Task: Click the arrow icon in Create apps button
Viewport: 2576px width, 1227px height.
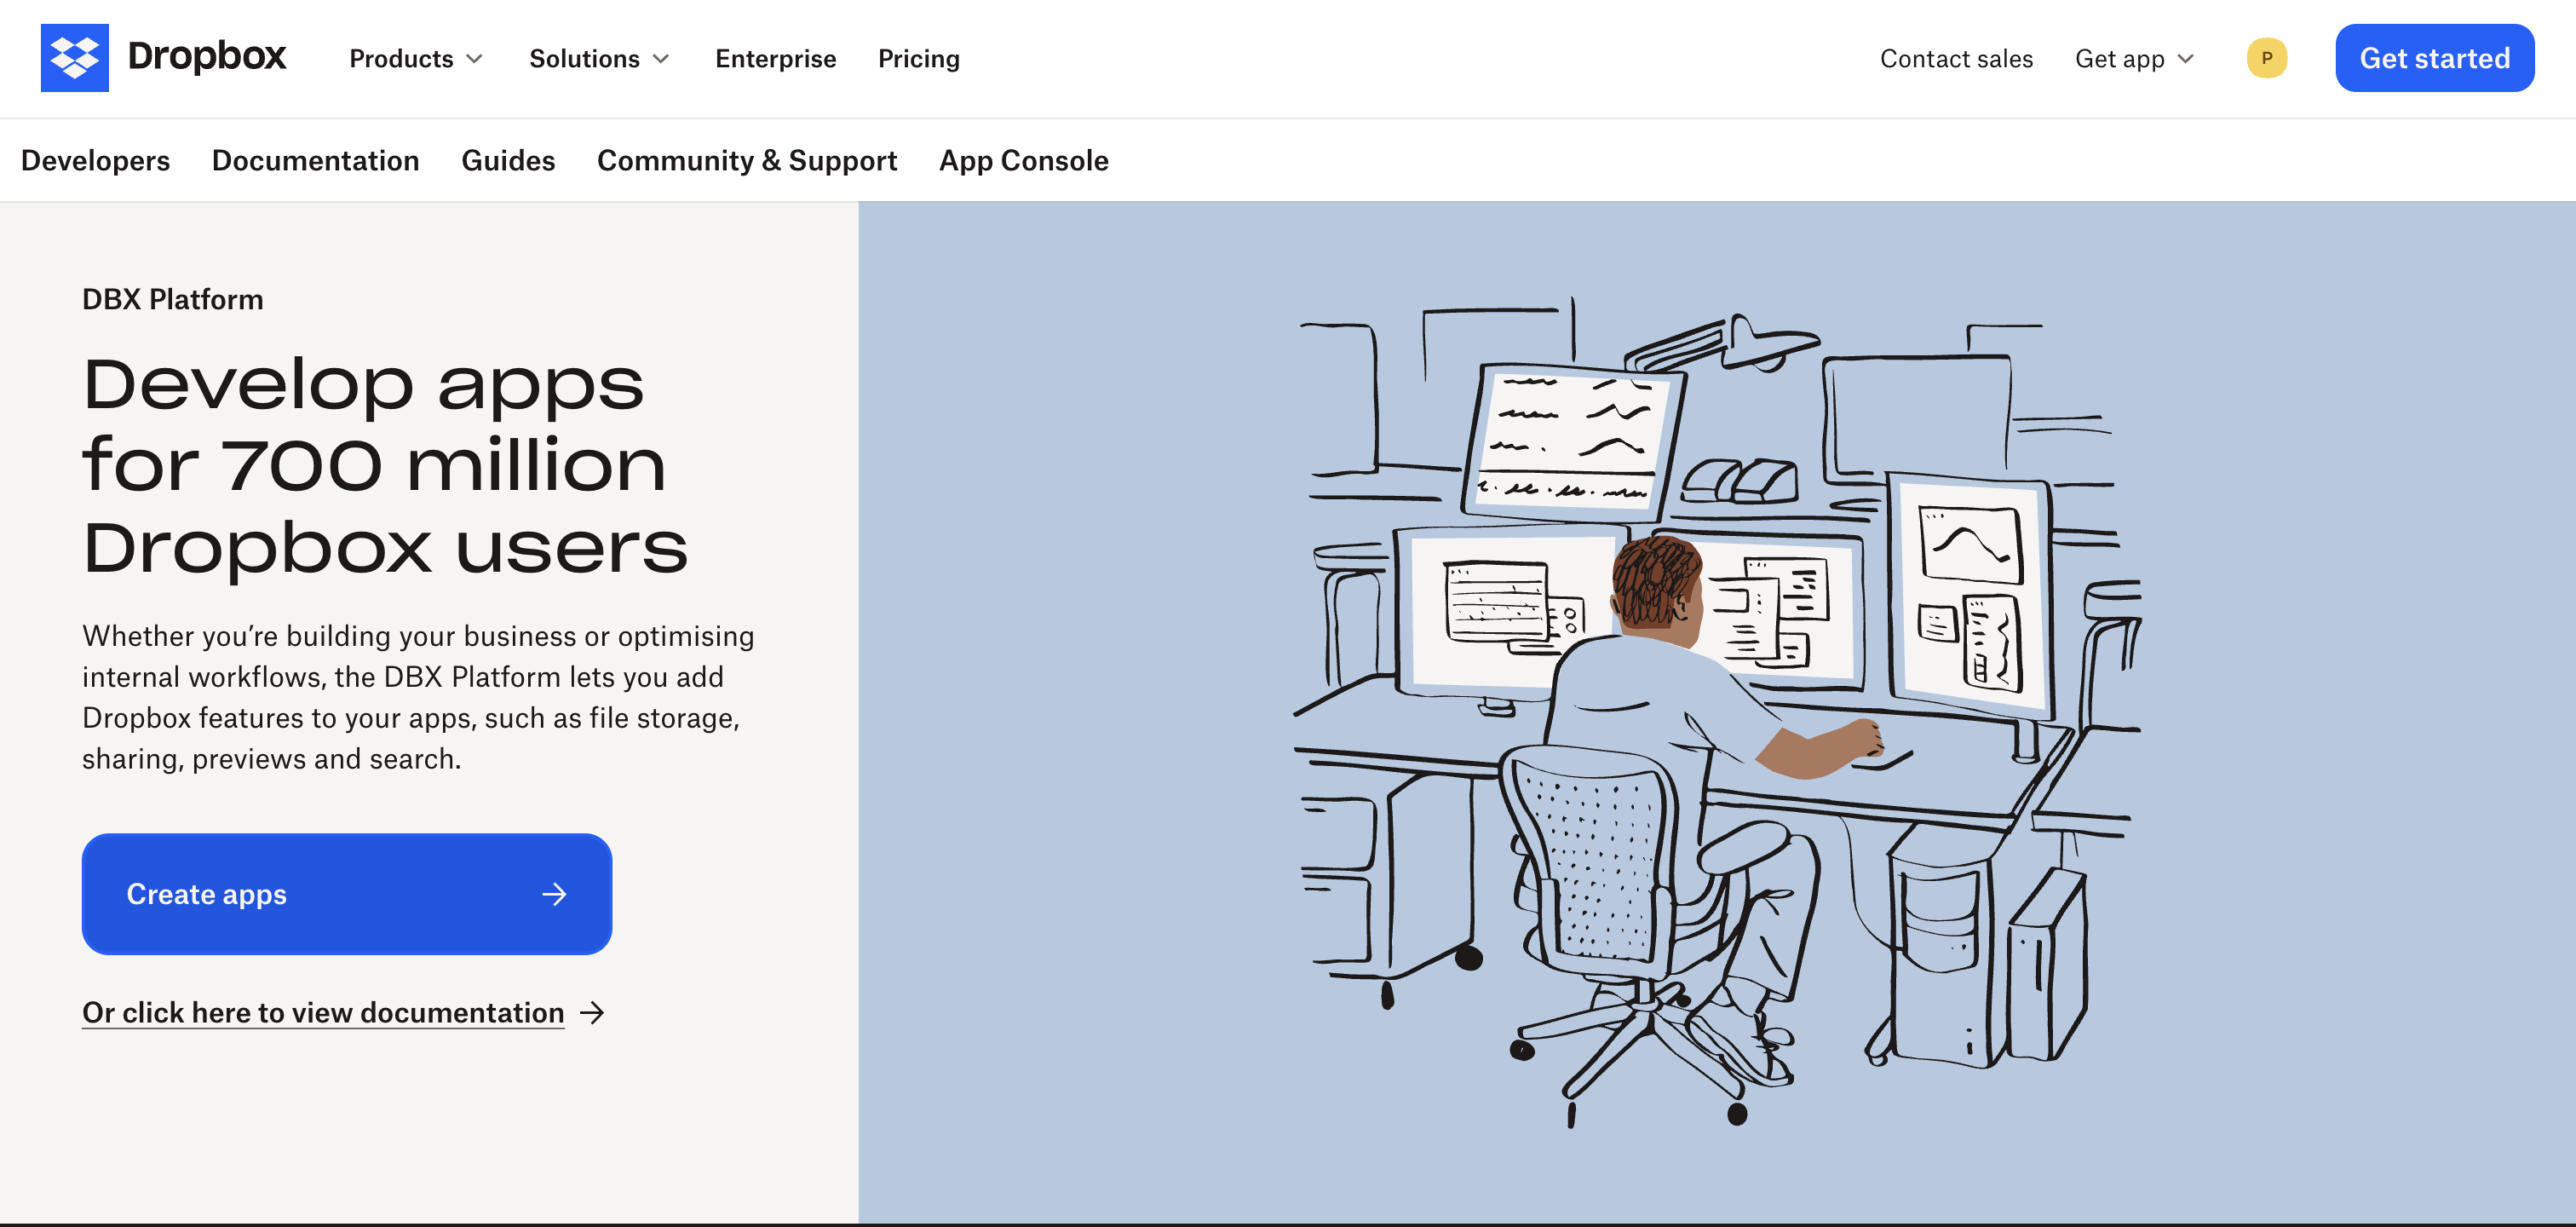Action: (x=554, y=894)
